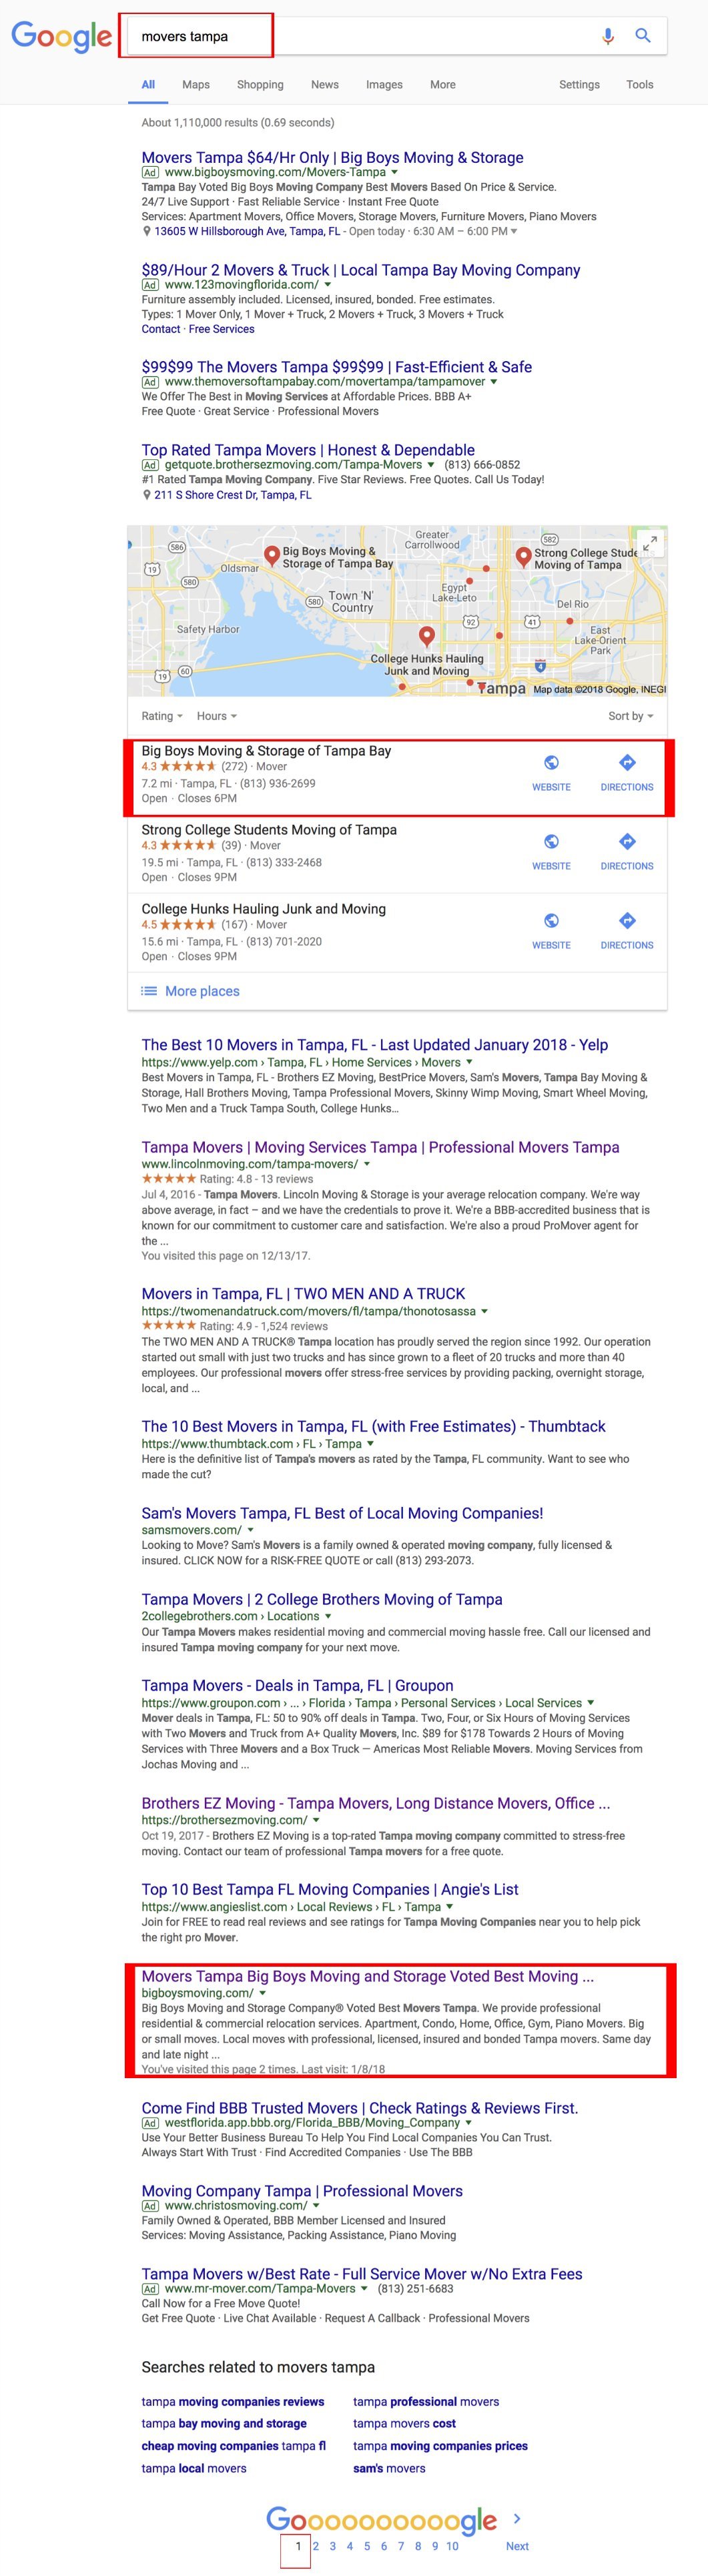Viewport: 708px width, 2576px height.
Task: Click College Hunks Hauling map pin marker
Action: click(x=427, y=636)
